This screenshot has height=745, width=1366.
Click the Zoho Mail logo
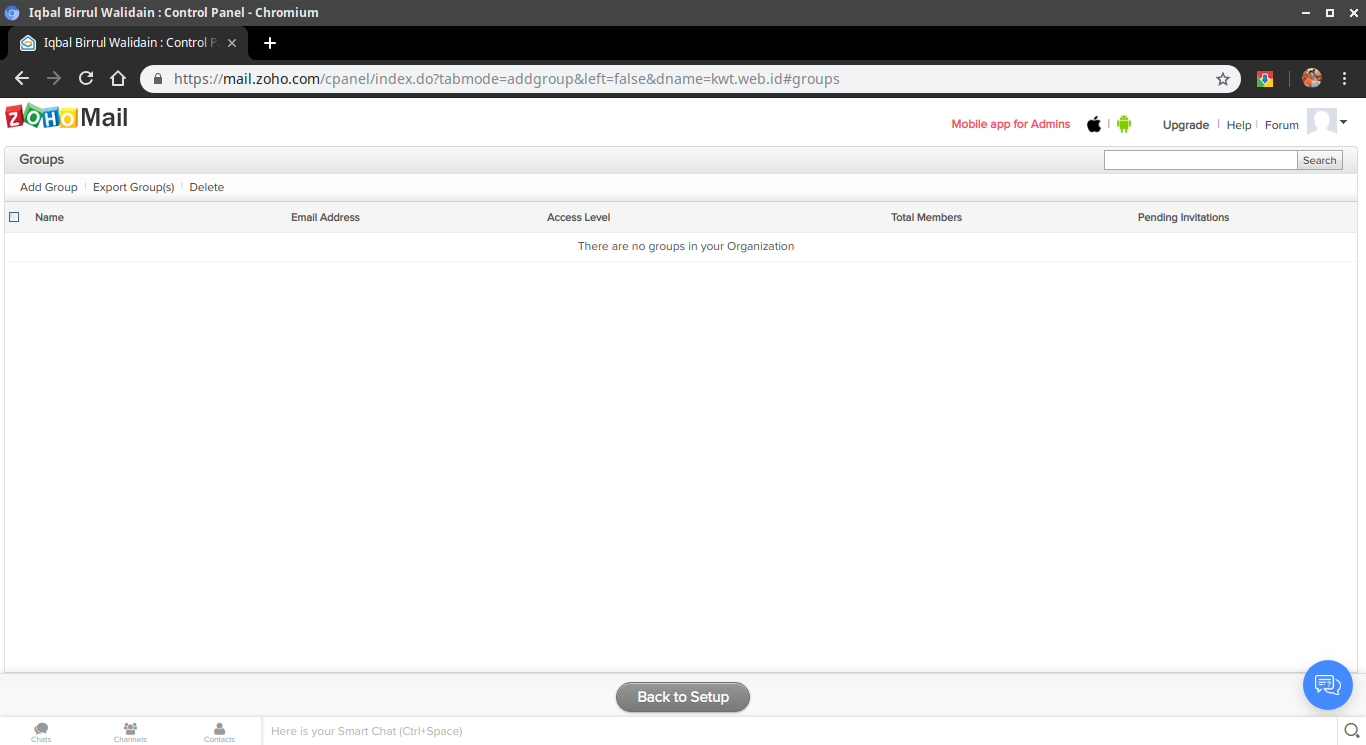click(66, 117)
